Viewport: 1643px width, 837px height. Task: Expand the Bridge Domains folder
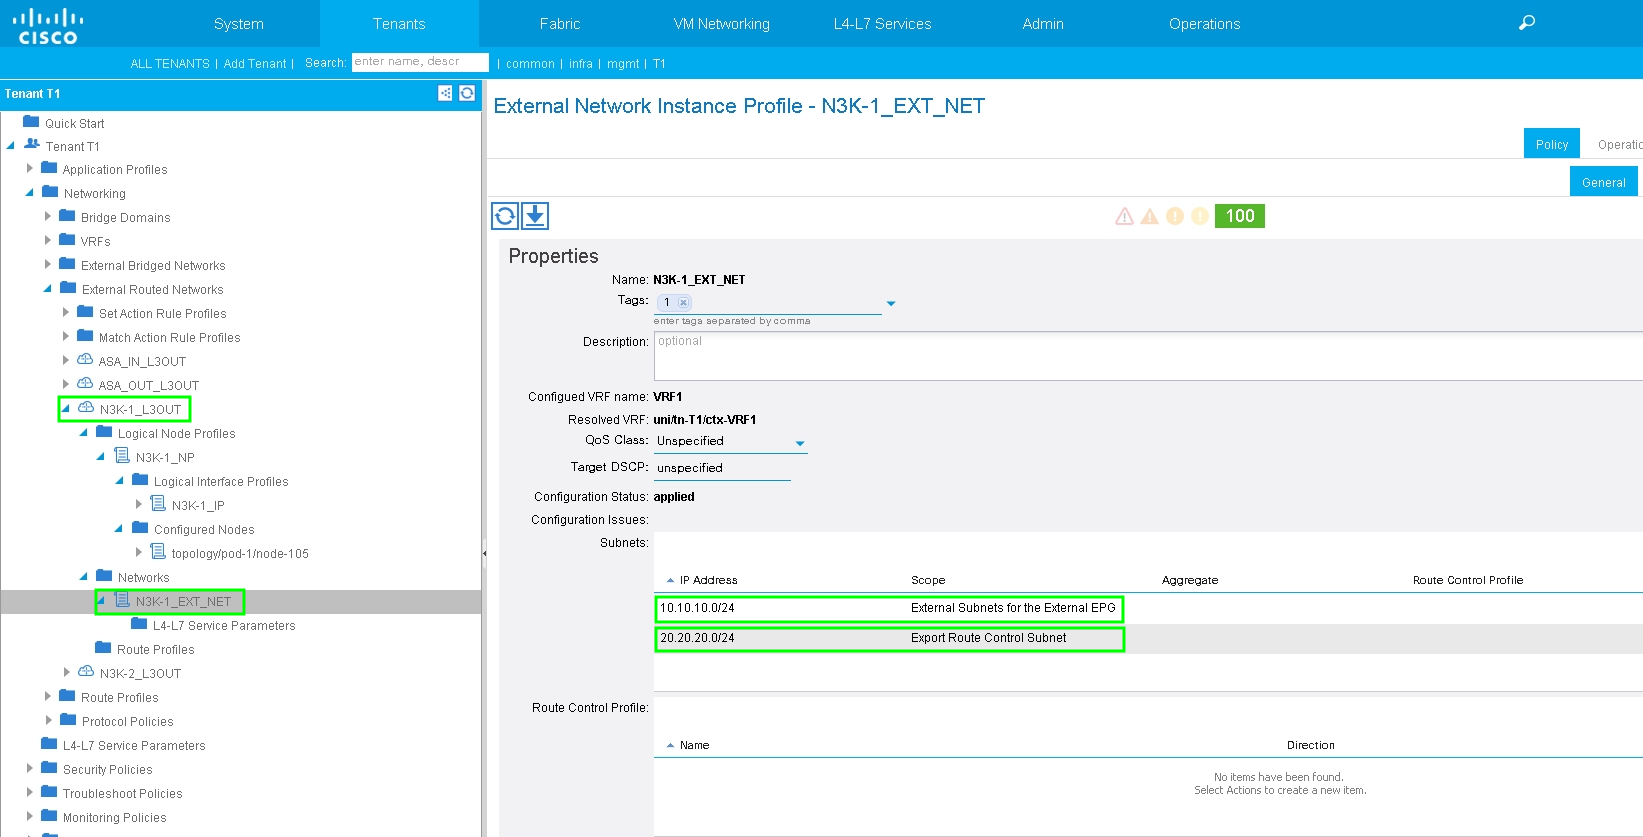coord(48,216)
